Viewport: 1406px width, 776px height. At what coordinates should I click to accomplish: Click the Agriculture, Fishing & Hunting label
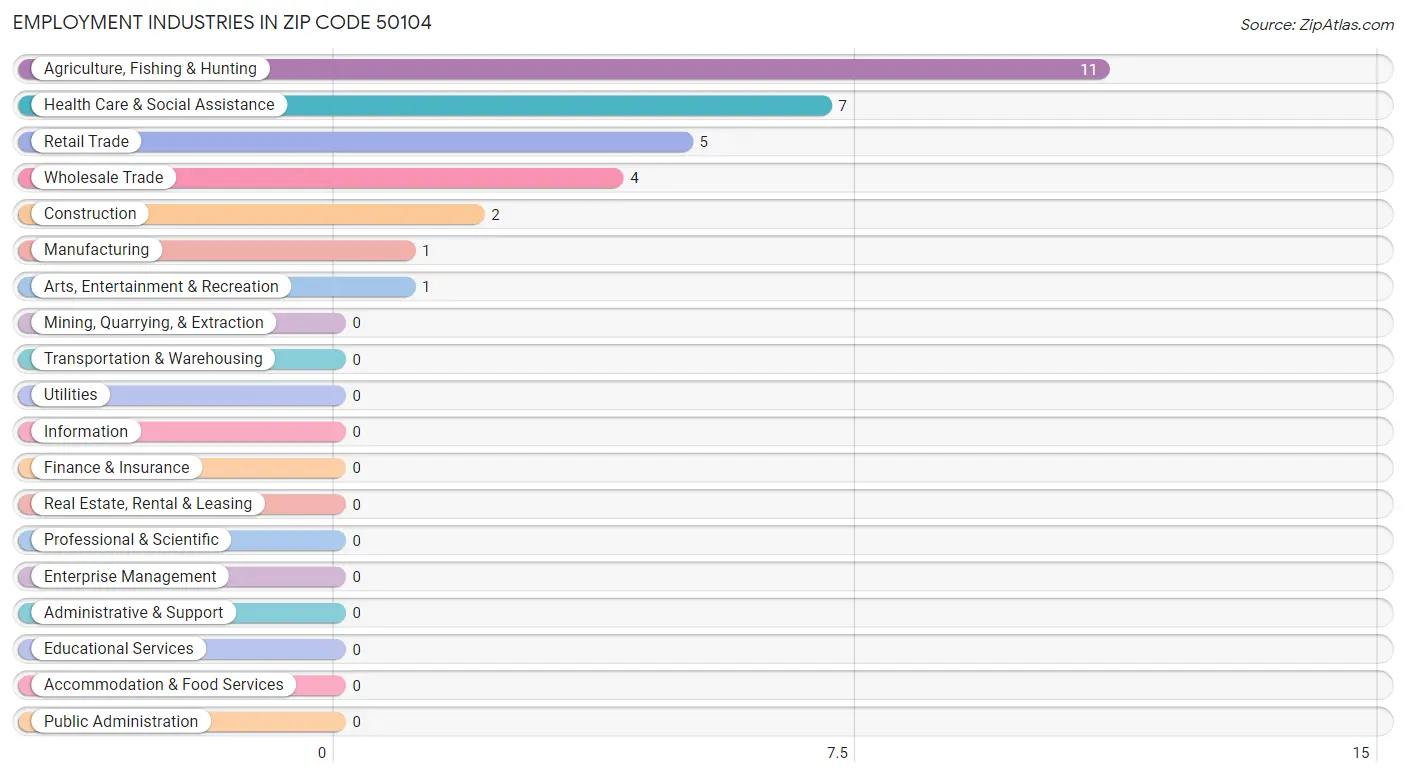pos(150,69)
